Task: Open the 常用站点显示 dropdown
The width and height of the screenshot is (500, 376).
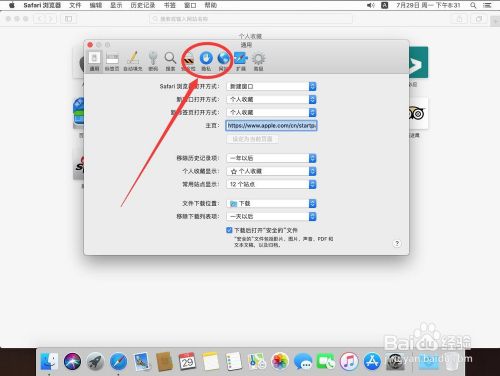Action: pos(271,184)
